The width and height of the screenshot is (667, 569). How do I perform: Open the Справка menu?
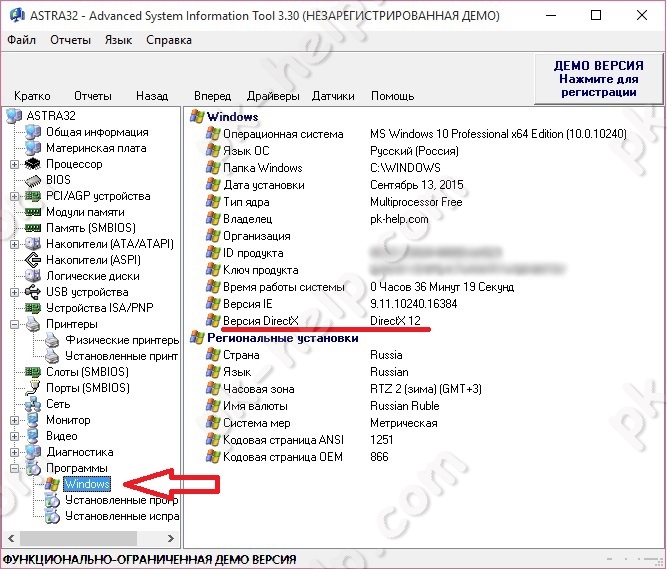click(x=169, y=40)
